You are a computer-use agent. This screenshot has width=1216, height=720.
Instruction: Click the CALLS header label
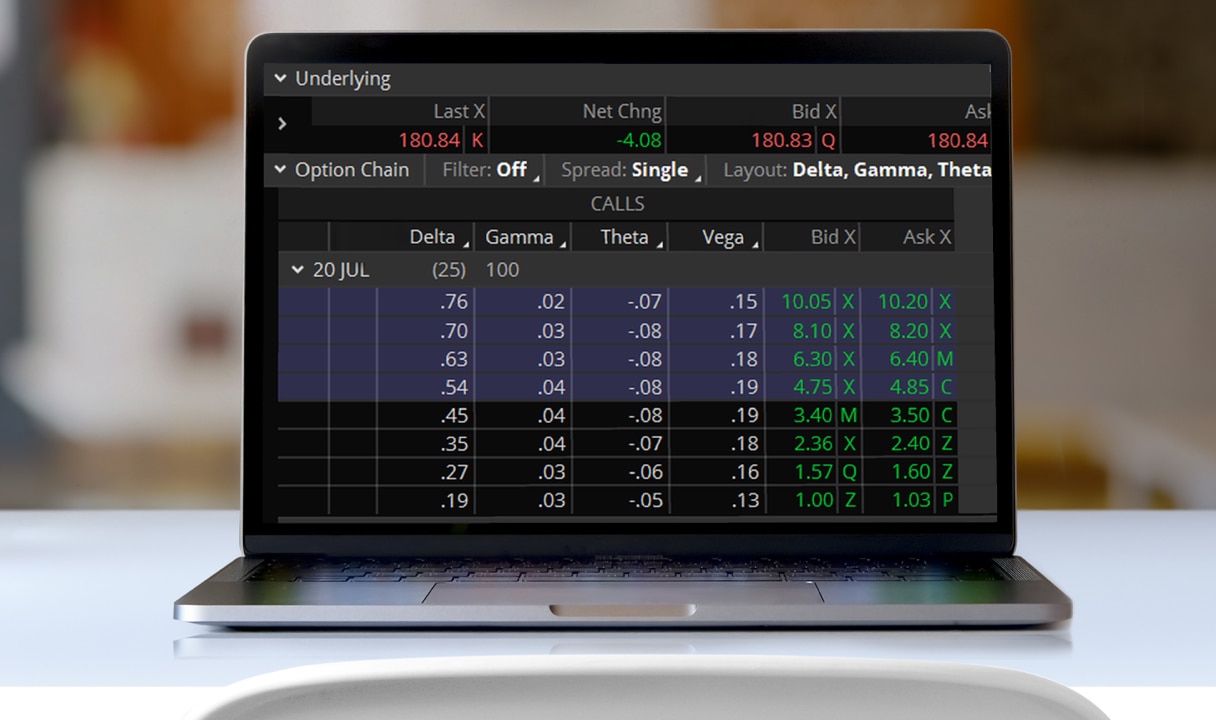(617, 204)
